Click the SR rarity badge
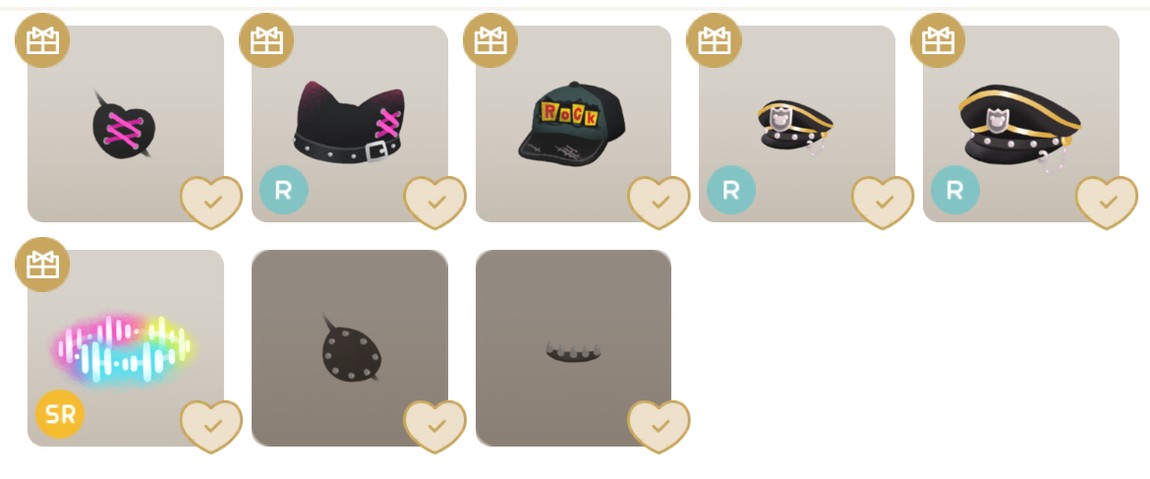 [x=59, y=414]
